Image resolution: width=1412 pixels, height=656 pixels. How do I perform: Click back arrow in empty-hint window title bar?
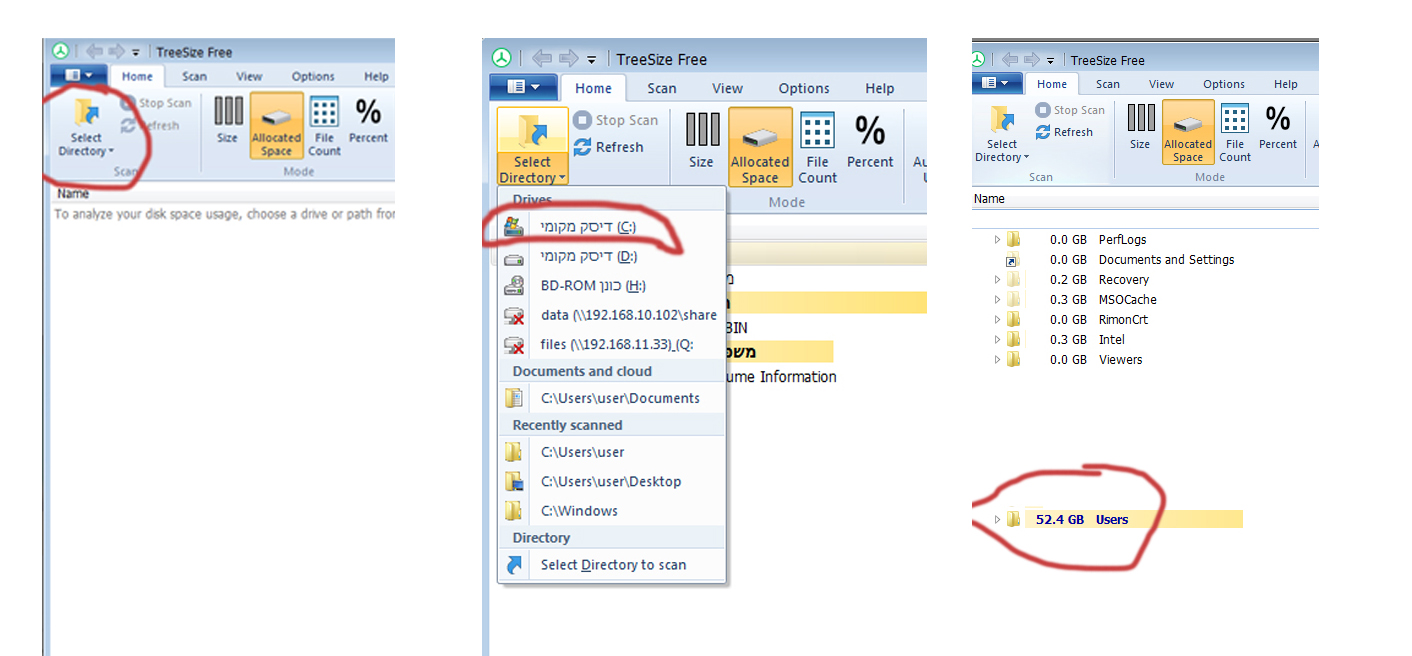tap(94, 51)
